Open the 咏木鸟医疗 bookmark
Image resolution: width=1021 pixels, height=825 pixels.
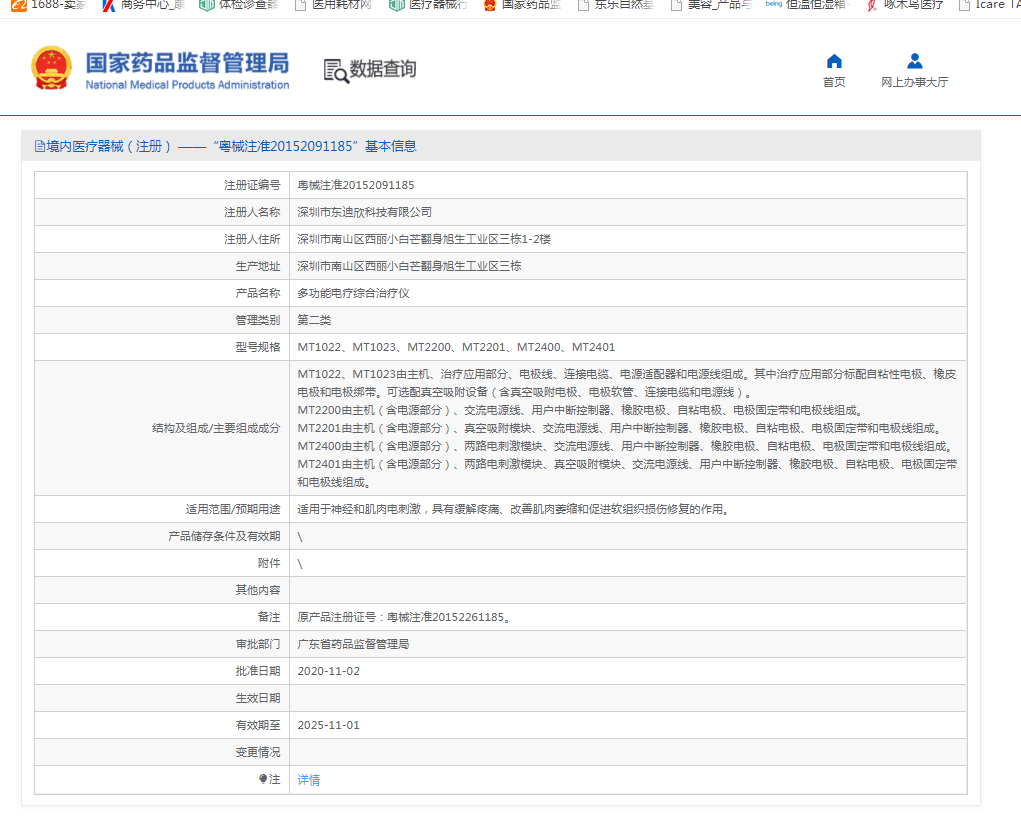904,5
